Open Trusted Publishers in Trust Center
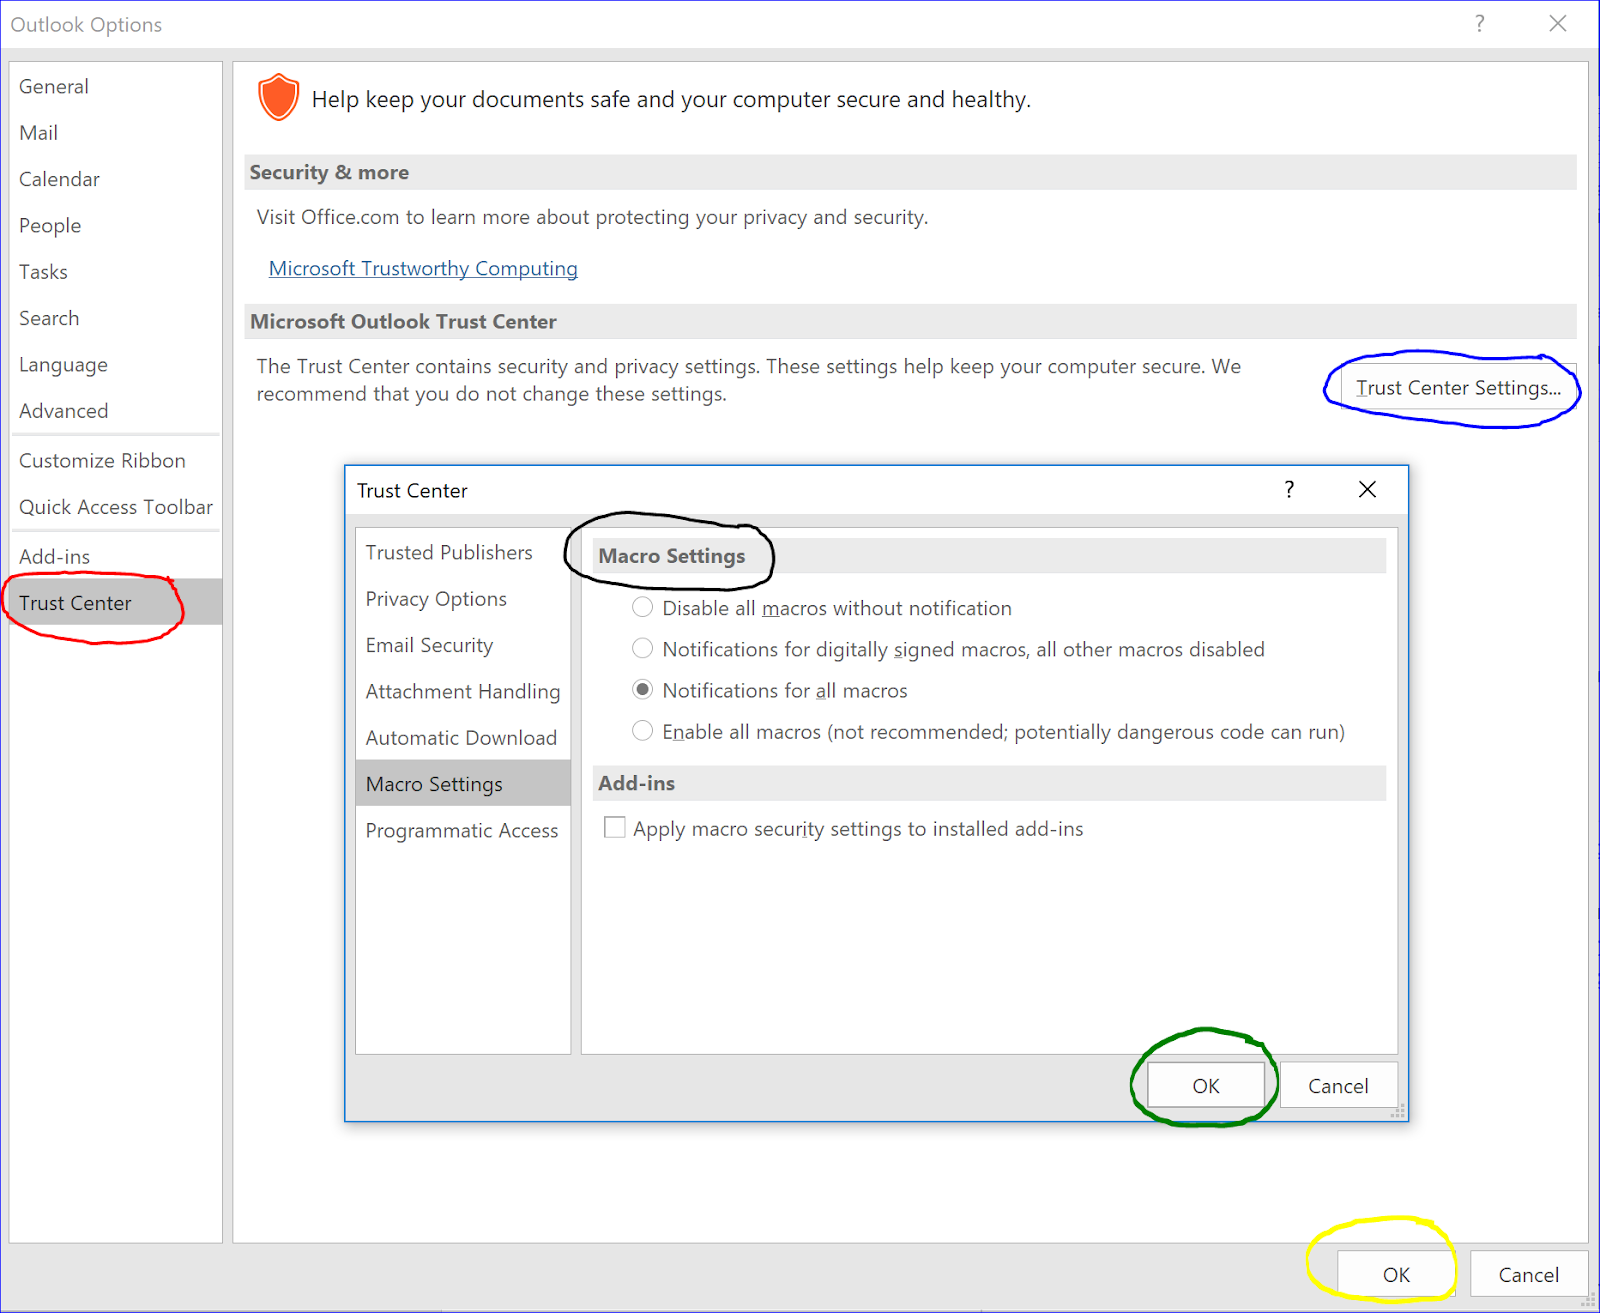The width and height of the screenshot is (1600, 1313). (463, 552)
